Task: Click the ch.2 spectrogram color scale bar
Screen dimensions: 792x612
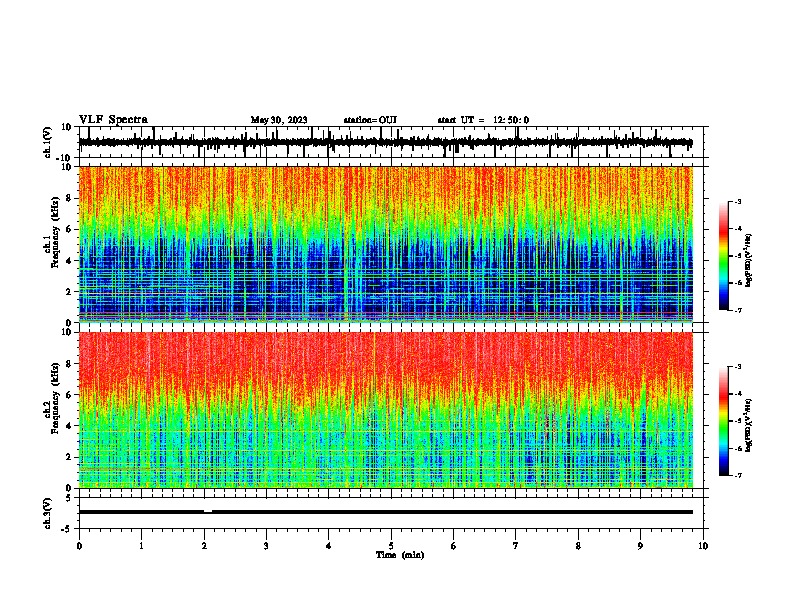Action: tap(723, 421)
